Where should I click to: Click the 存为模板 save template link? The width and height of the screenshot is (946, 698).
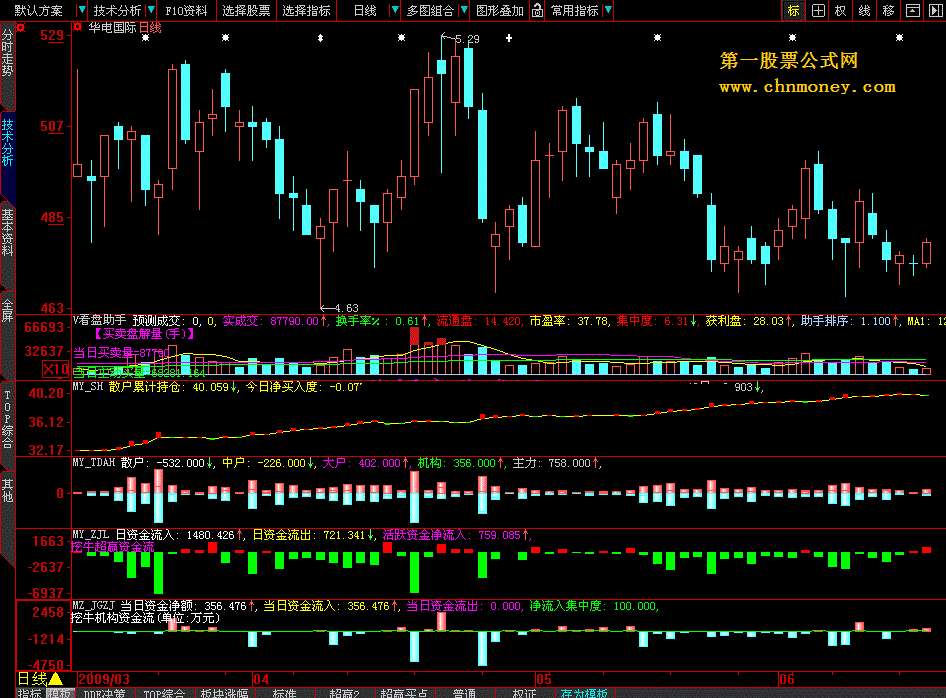(584, 693)
